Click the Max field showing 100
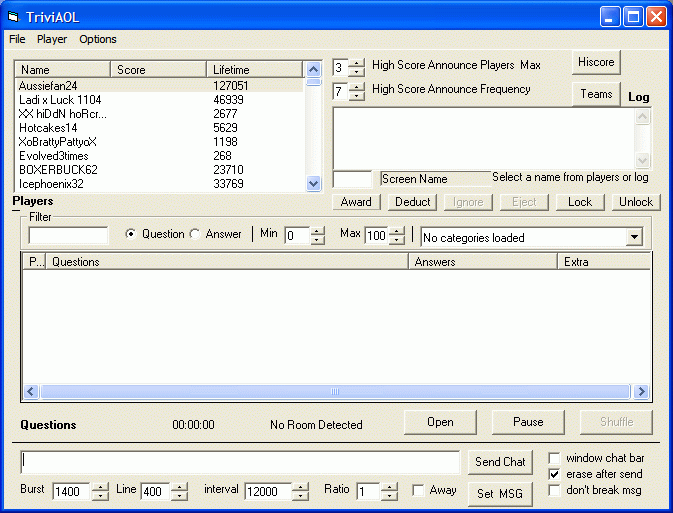 click(377, 236)
